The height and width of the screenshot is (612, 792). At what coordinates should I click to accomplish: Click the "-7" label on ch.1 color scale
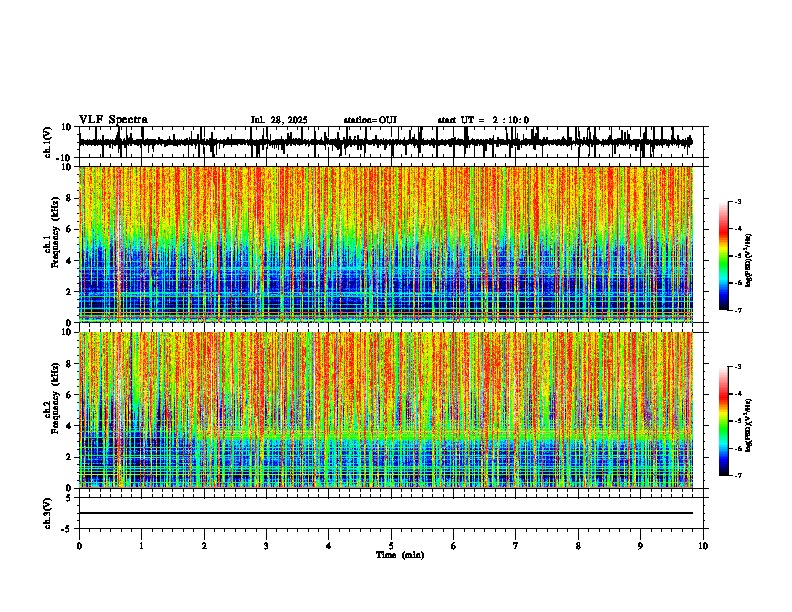738,311
